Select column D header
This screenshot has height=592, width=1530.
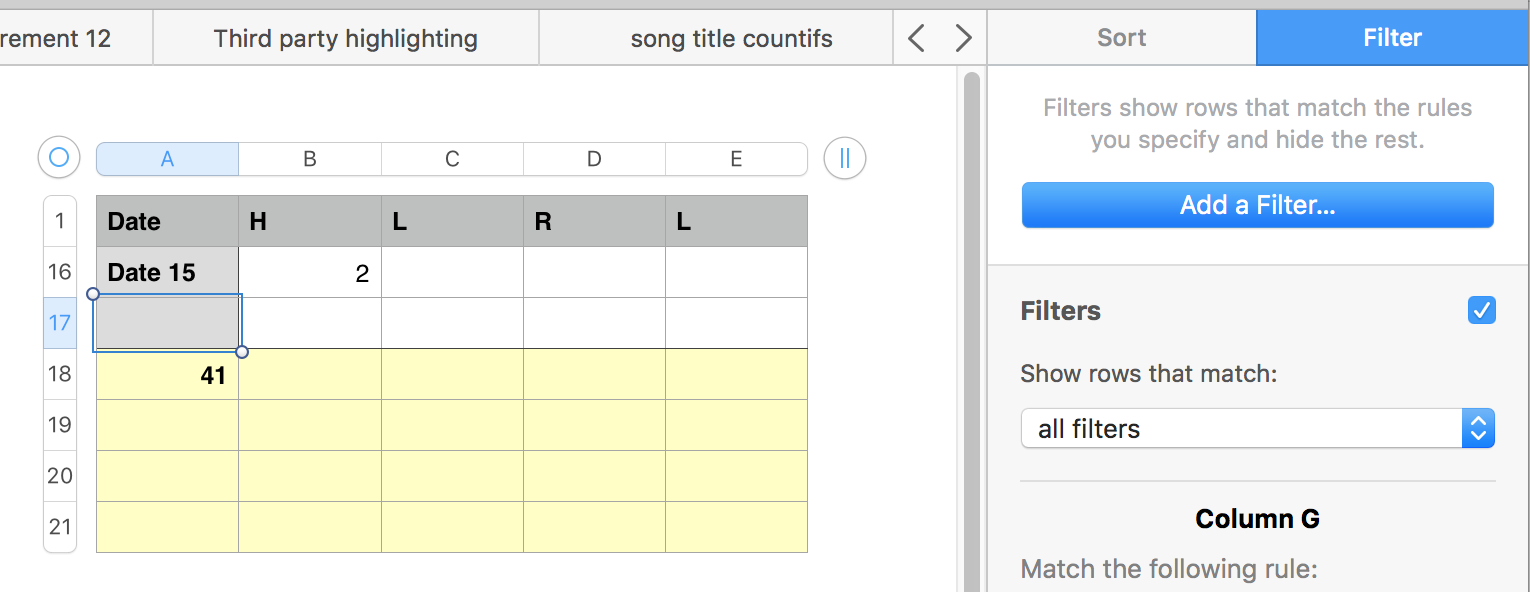click(594, 159)
